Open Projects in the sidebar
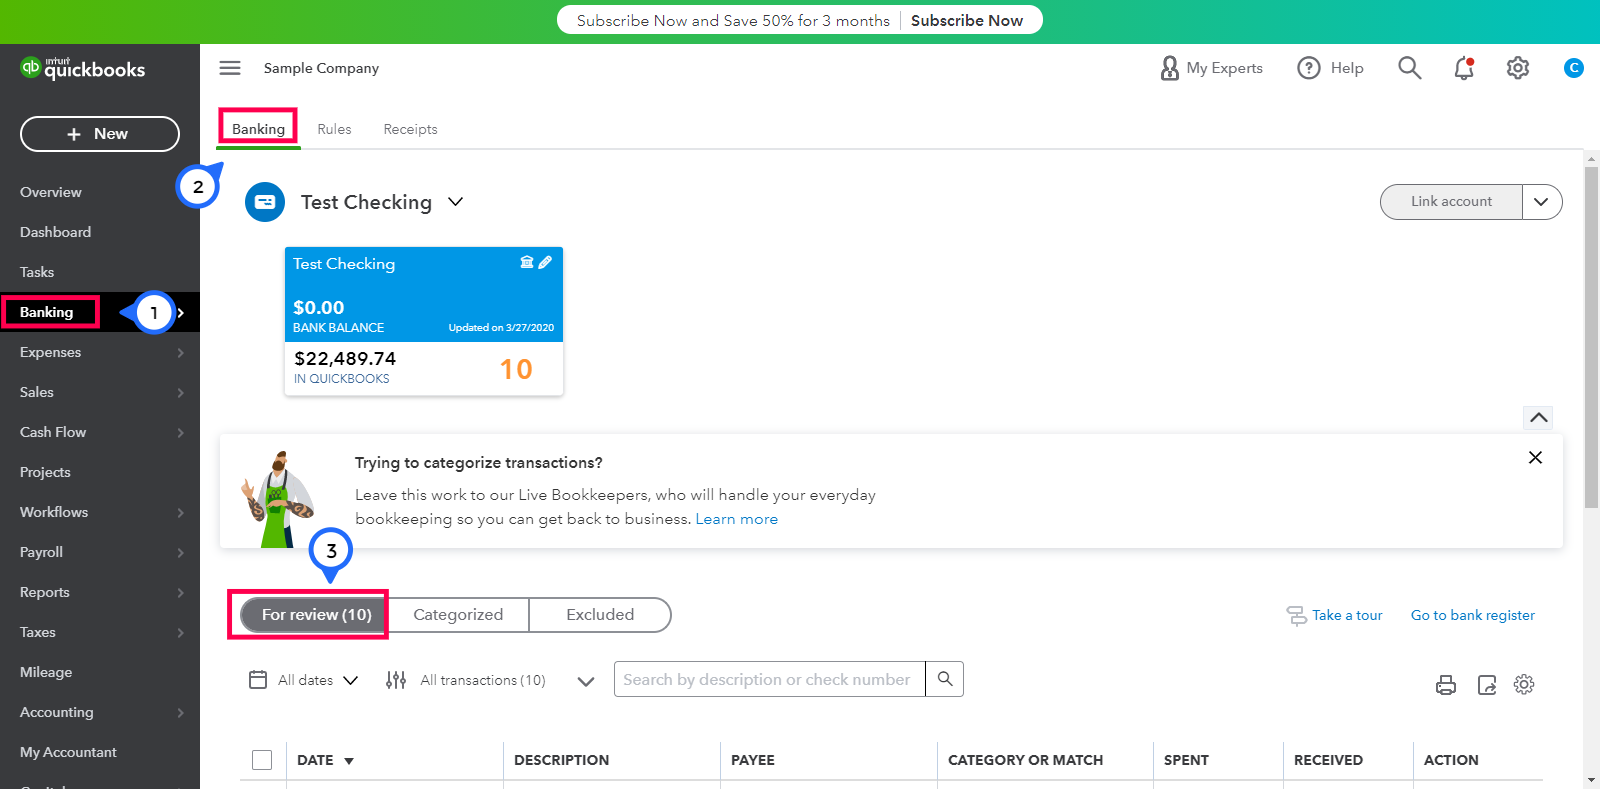Image resolution: width=1600 pixels, height=789 pixels. [45, 472]
